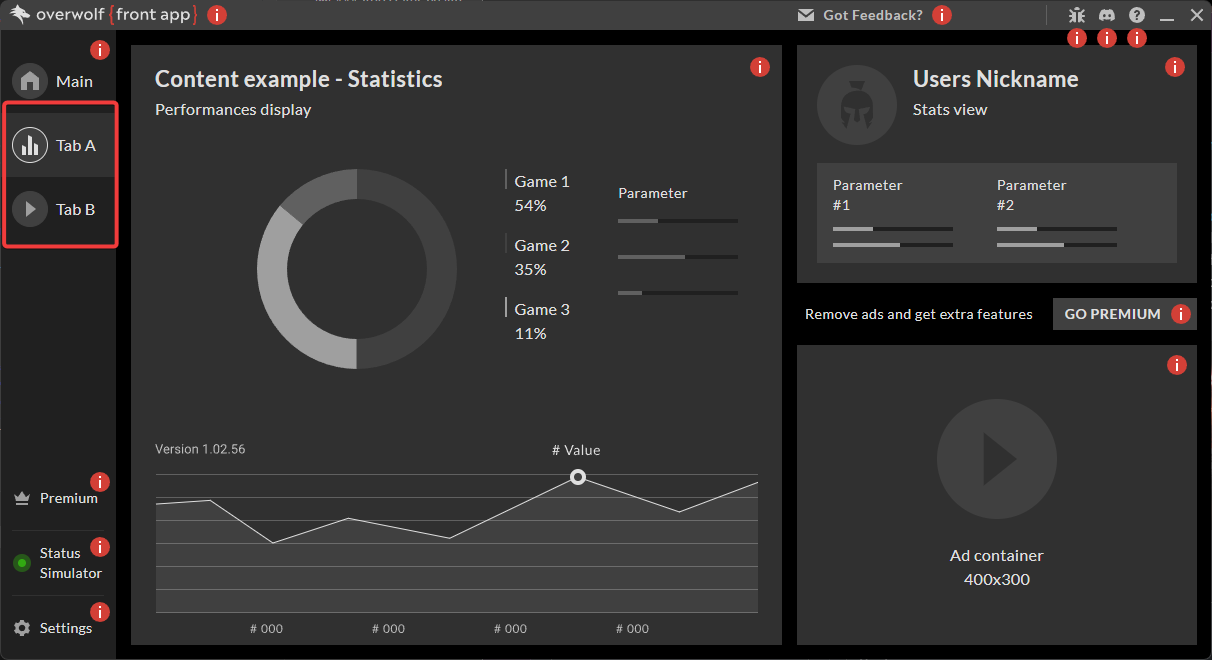Click the user helmet avatar icon
The width and height of the screenshot is (1212, 660).
pyautogui.click(x=857, y=105)
